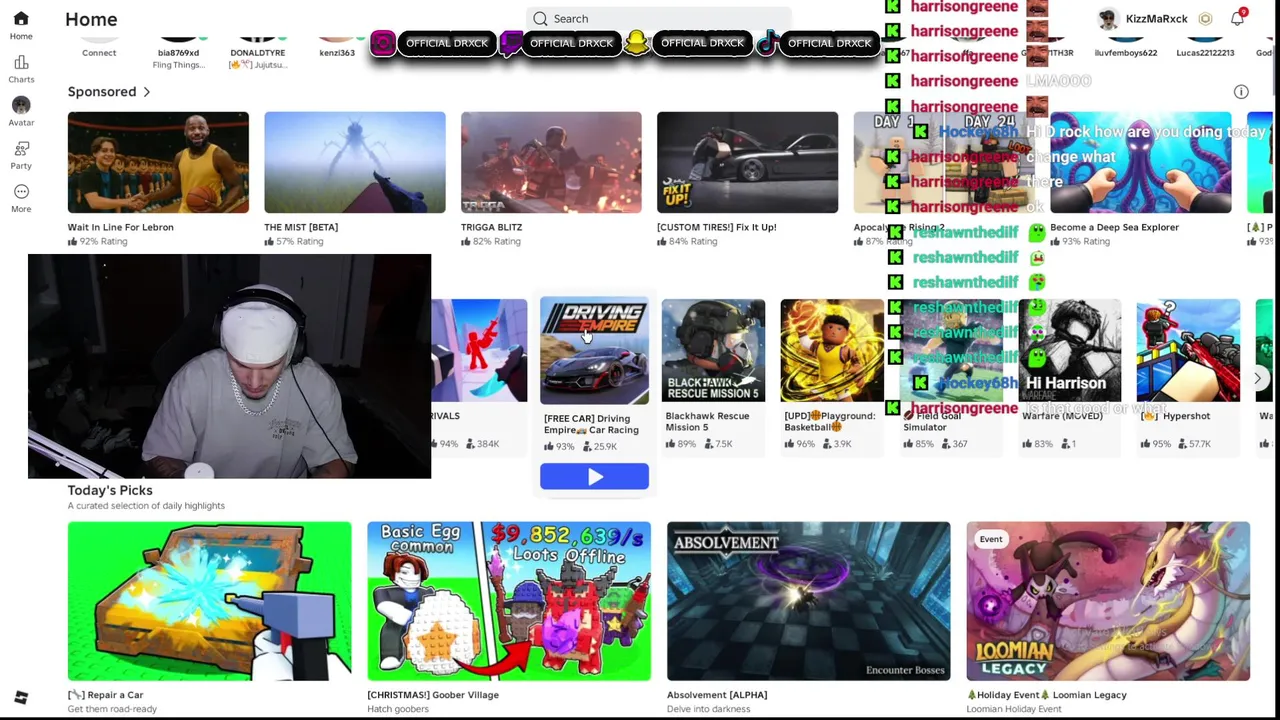Viewport: 1280px width, 720px height.
Task: Click Wait In Line For Lebron title
Action: [121, 227]
